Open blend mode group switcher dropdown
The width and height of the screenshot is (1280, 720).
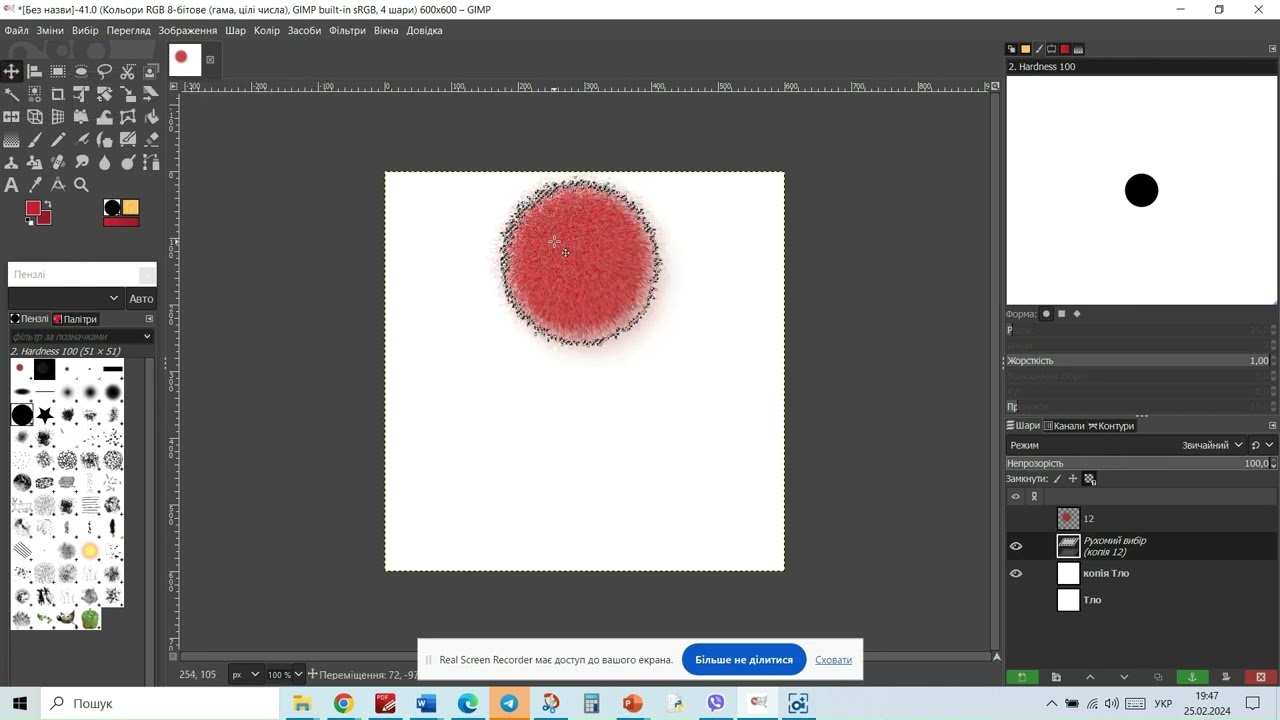(1263, 445)
